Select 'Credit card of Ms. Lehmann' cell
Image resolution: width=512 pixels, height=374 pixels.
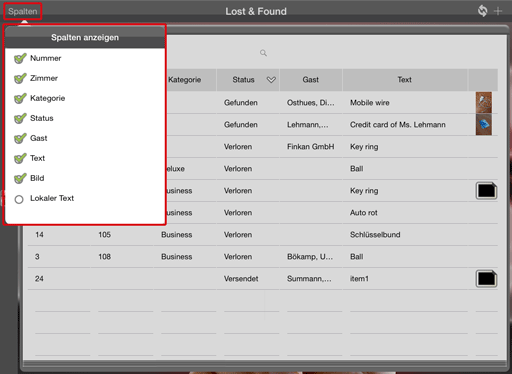[x=398, y=125]
